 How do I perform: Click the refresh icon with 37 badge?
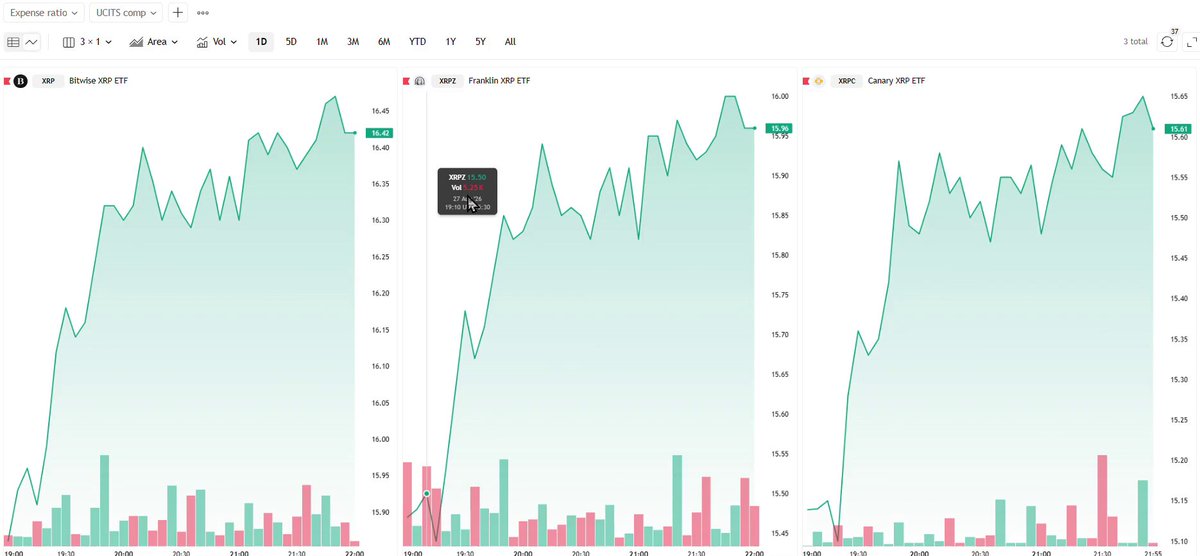pyautogui.click(x=1167, y=41)
